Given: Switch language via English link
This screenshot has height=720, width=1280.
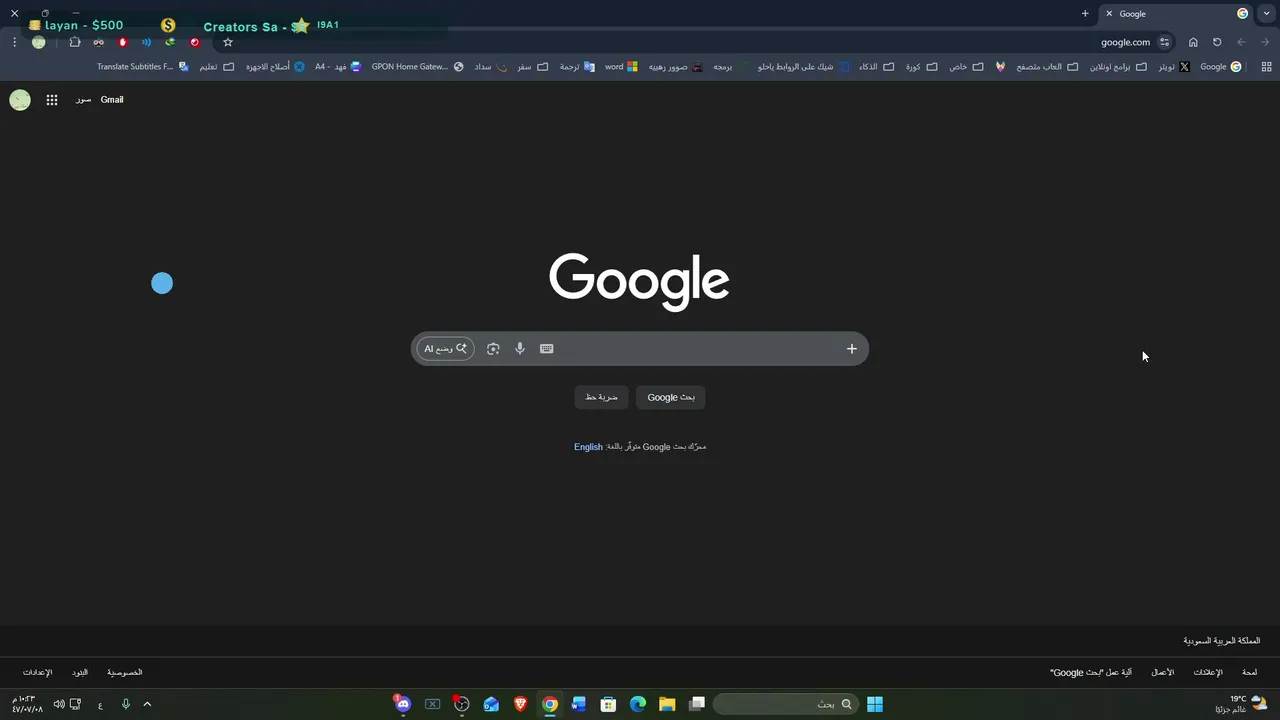Looking at the screenshot, I should coord(588,447).
